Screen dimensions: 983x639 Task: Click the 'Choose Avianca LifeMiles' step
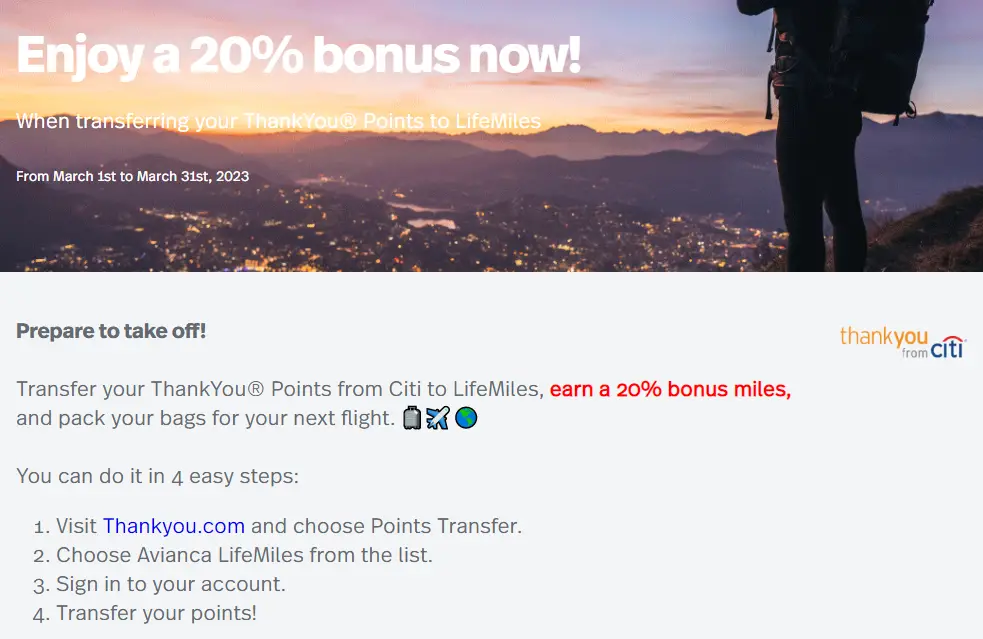(244, 555)
